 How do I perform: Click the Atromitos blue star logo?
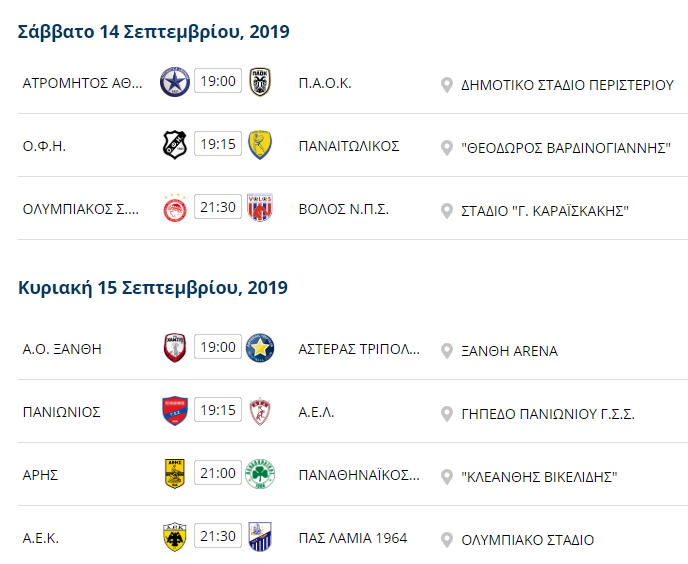pos(175,82)
